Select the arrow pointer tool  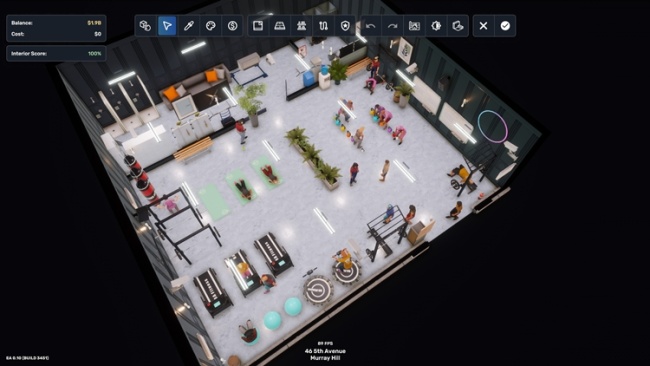pyautogui.click(x=167, y=26)
